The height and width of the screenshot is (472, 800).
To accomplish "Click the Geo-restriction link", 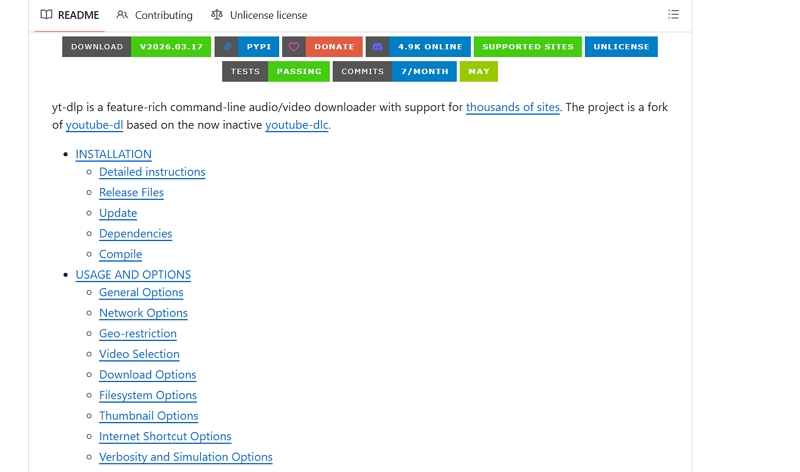I will pyautogui.click(x=138, y=334).
